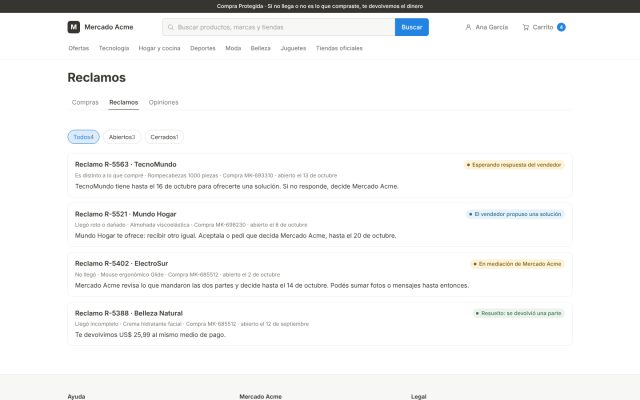Viewport: 640px width, 400px height.
Task: Click the Mercado Acme footer heading
Action: pos(260,396)
